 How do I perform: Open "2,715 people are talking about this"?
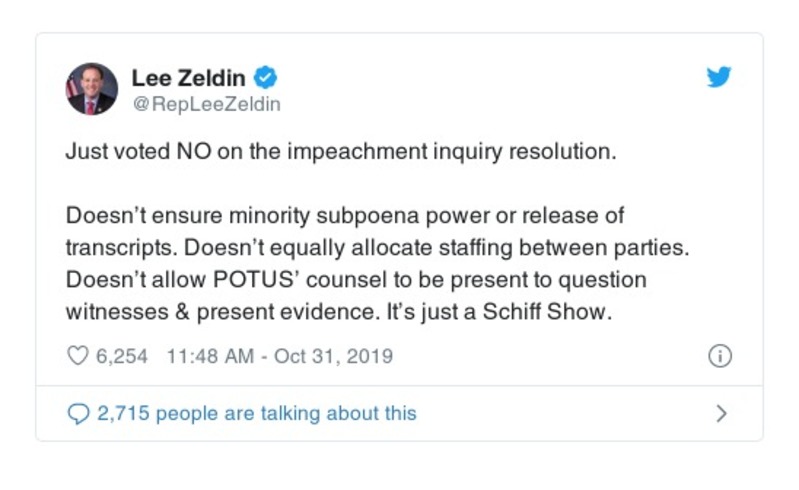tap(256, 413)
